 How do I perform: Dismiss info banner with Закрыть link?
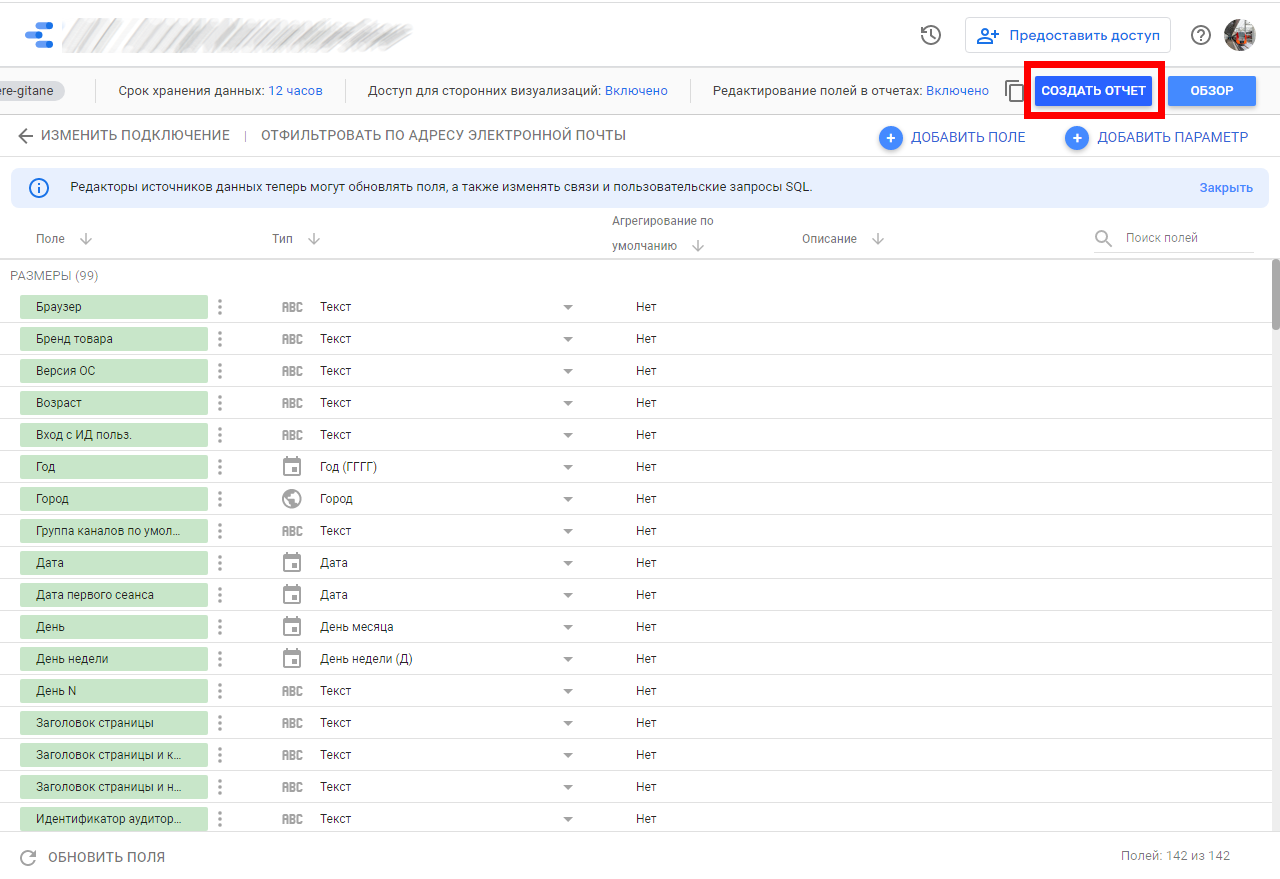coord(1225,188)
